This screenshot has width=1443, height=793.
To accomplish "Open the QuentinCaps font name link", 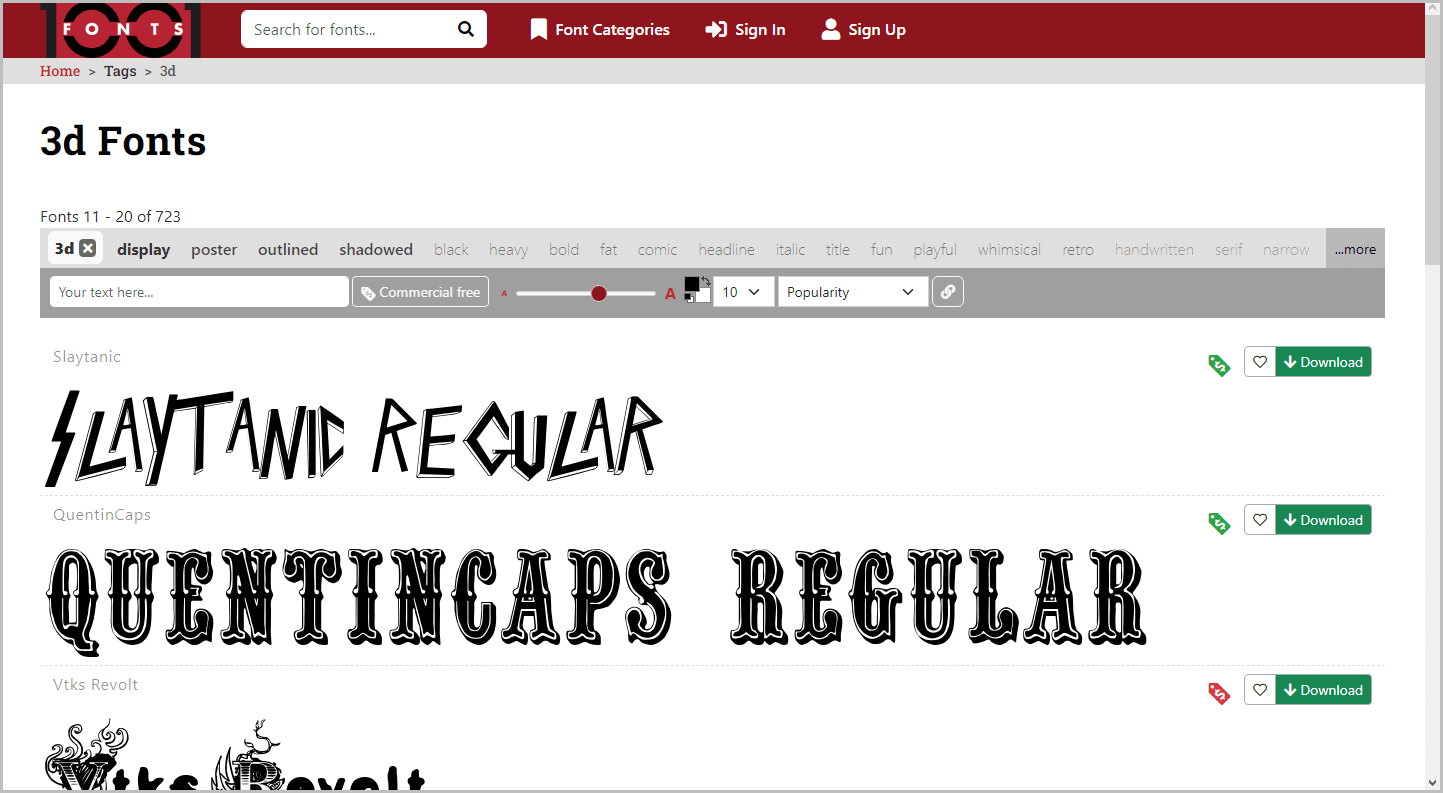I will click(x=102, y=515).
